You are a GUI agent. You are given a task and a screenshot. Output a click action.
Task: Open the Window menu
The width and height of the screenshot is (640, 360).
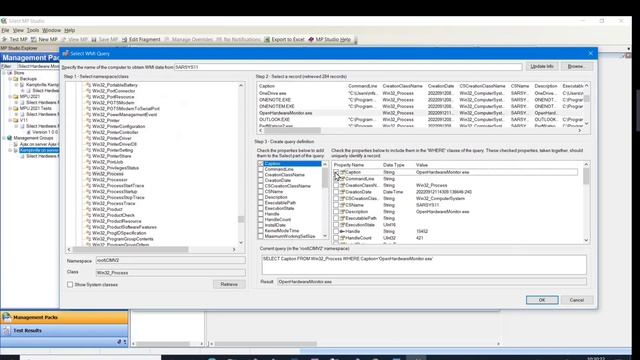pos(51,30)
